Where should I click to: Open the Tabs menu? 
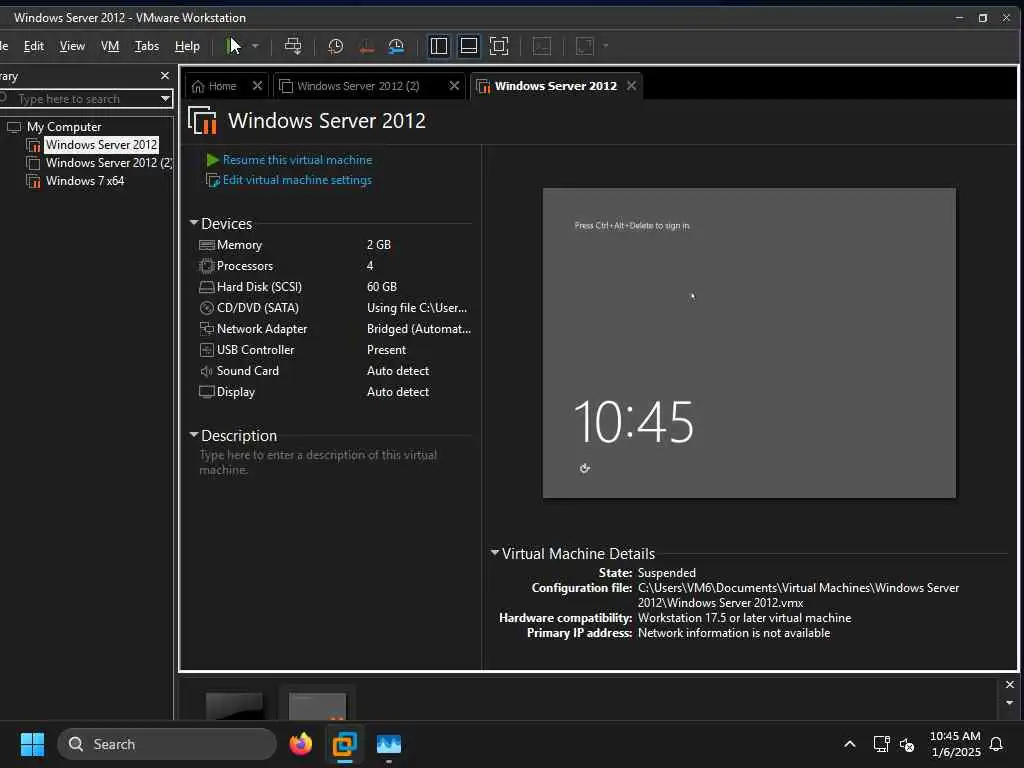[147, 46]
